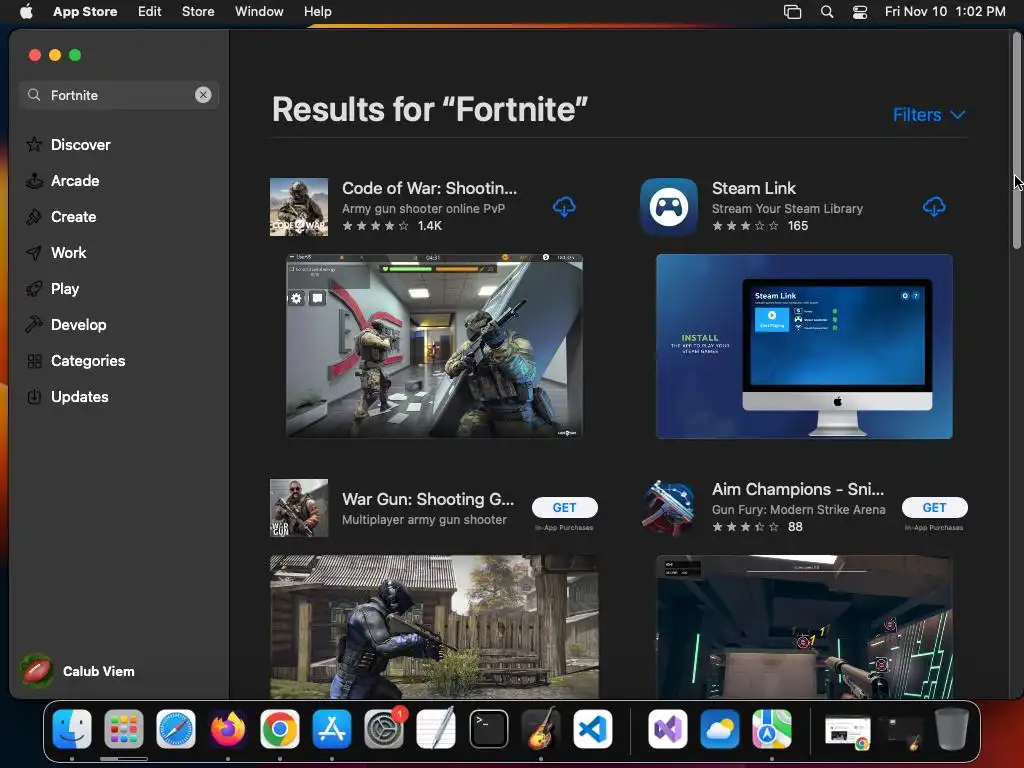
Task: Download Steam Link via cloud icon
Action: (x=934, y=207)
